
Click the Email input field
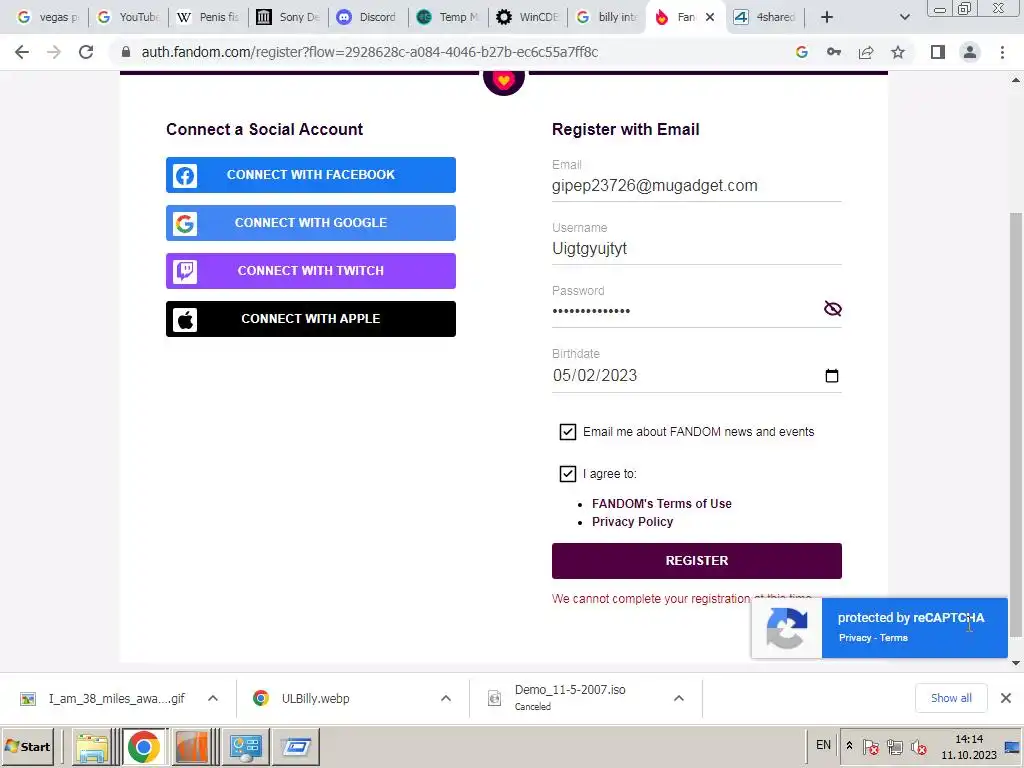pos(696,185)
